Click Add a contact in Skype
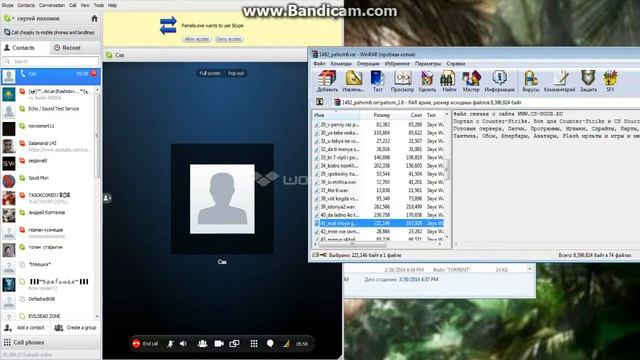 pos(24,328)
